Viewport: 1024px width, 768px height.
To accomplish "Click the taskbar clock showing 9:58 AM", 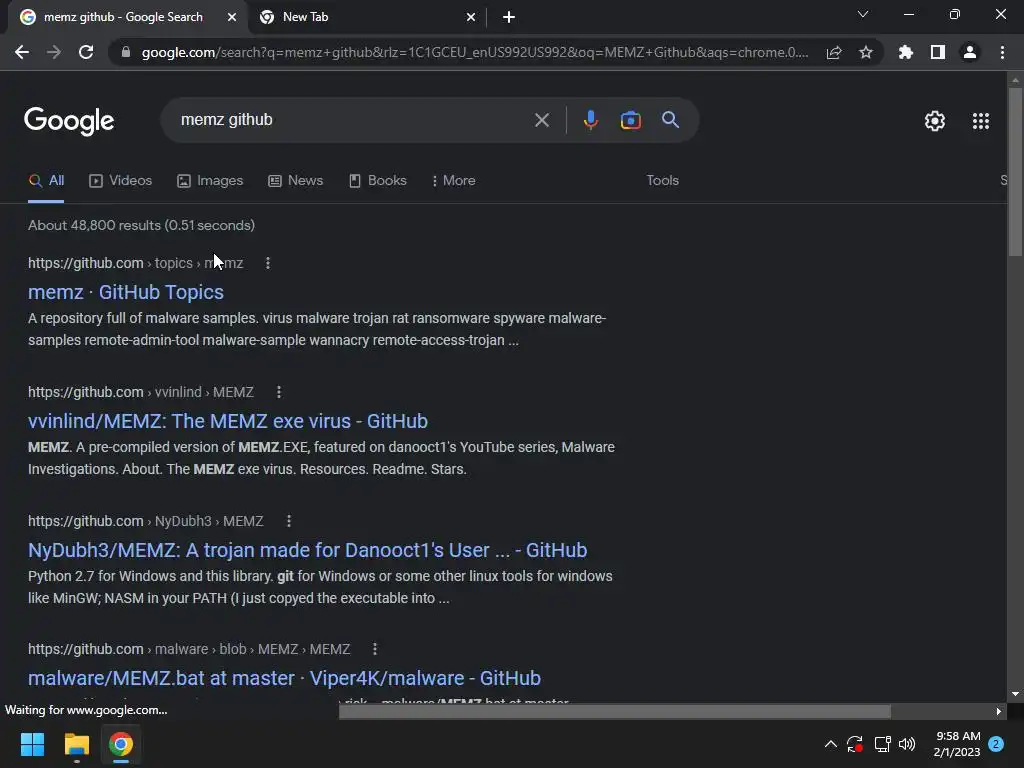I will [x=957, y=744].
